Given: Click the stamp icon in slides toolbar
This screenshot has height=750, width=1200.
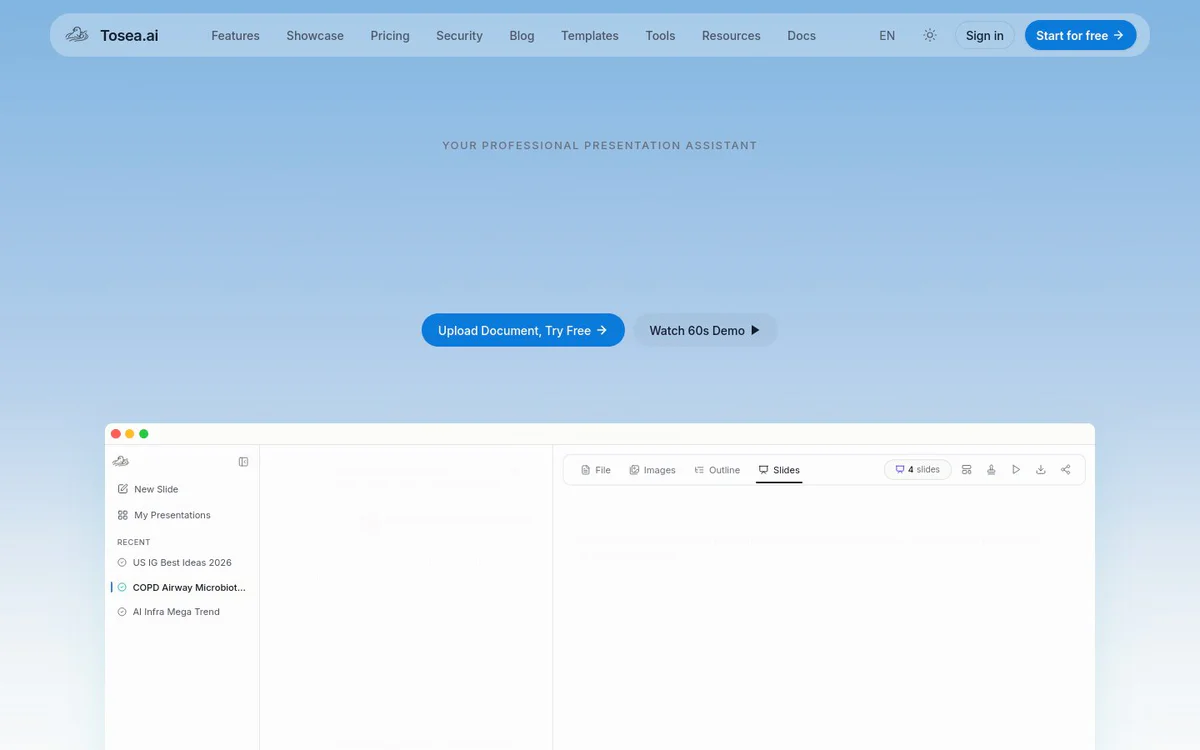Looking at the screenshot, I should (x=991, y=470).
